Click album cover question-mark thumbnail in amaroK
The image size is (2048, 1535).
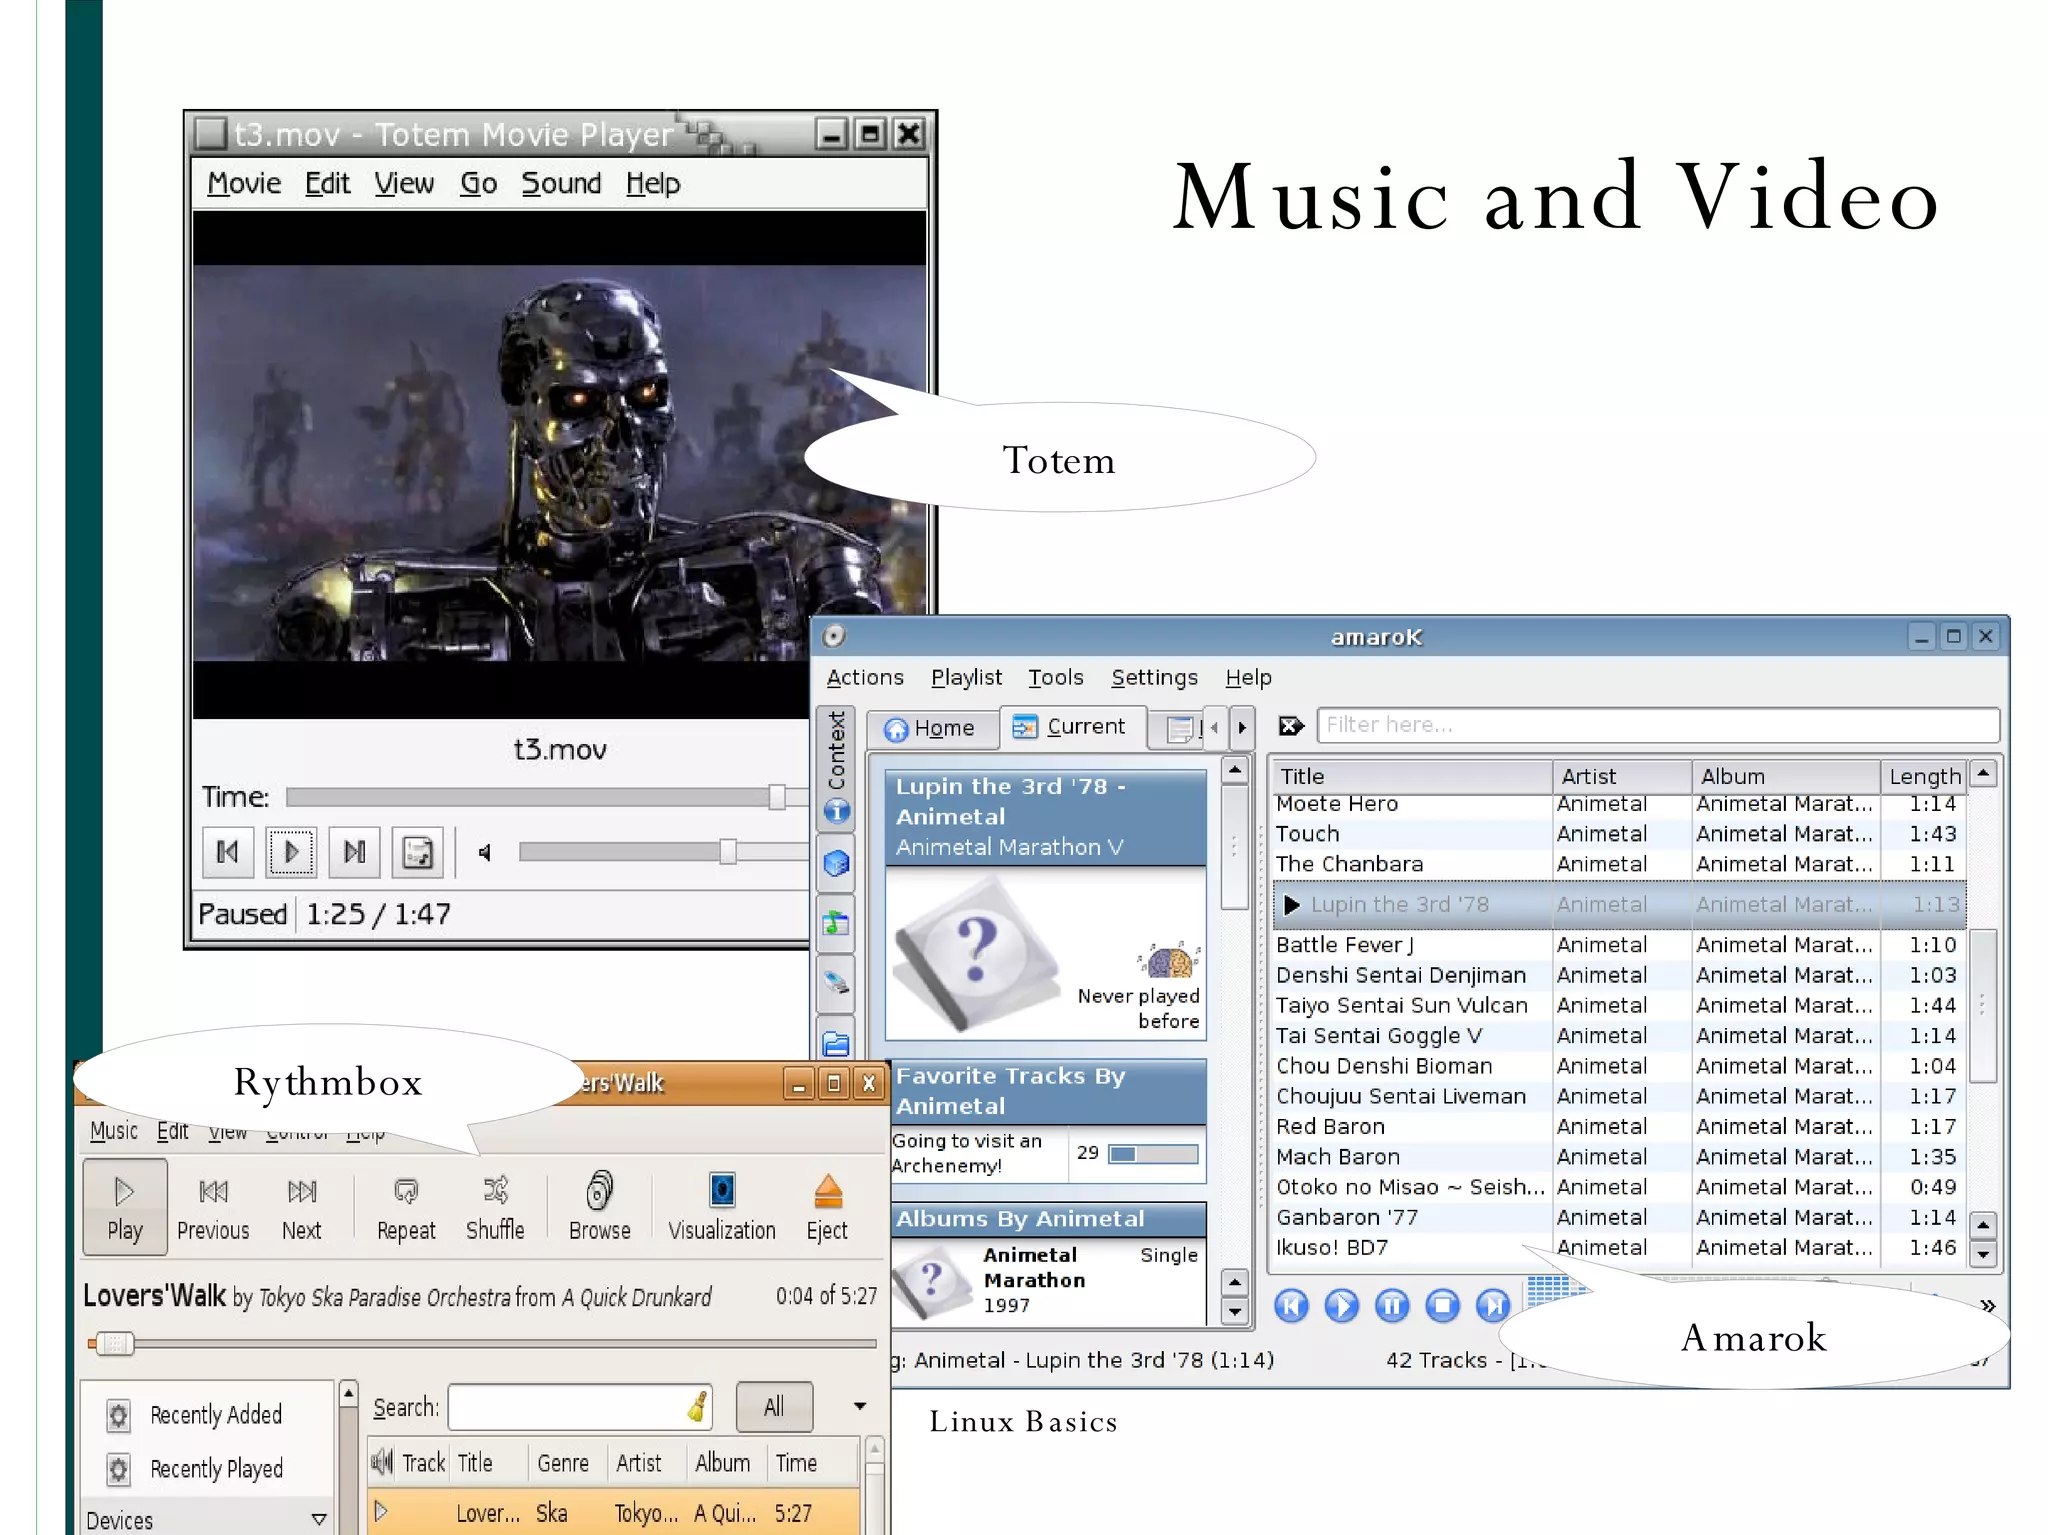point(976,952)
